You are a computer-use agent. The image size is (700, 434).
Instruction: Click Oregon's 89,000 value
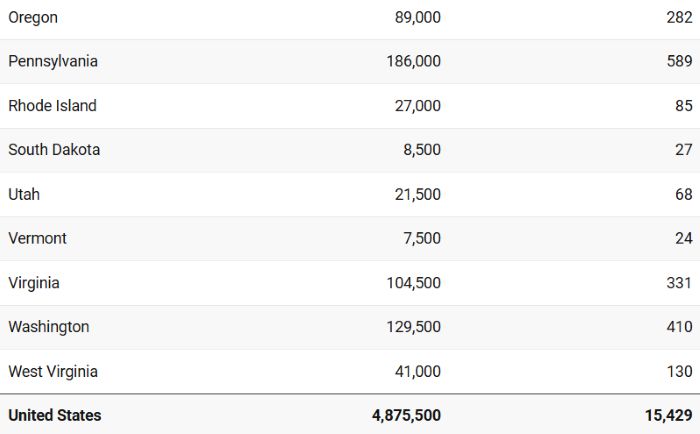(417, 17)
